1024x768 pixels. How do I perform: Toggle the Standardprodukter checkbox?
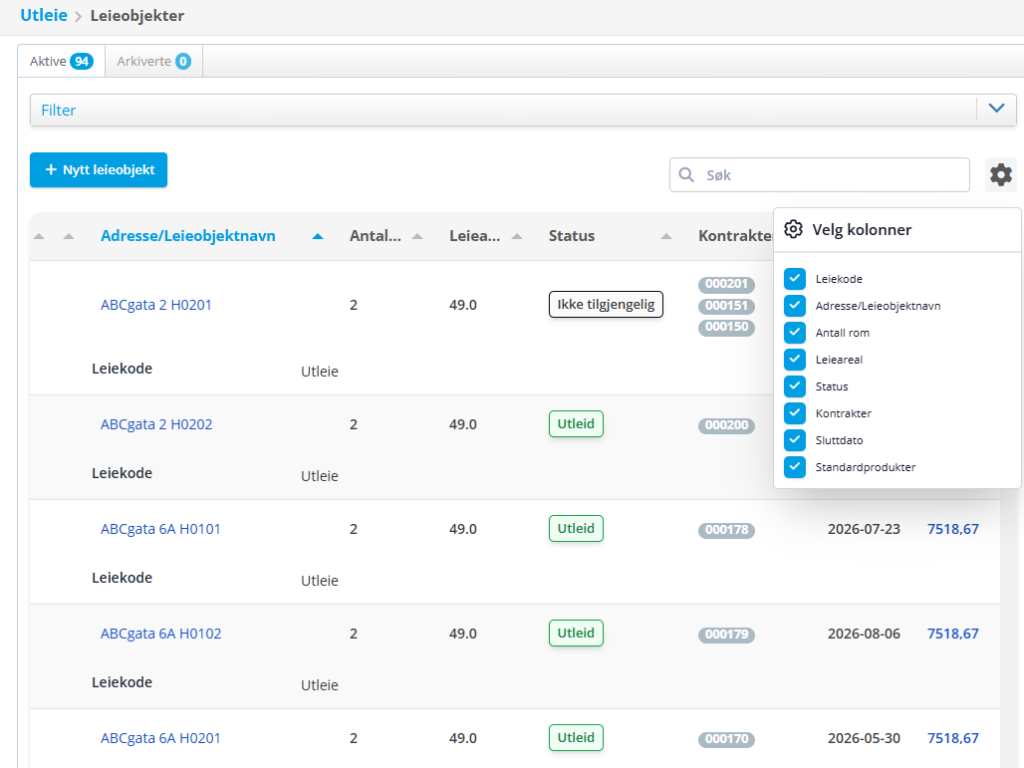795,467
